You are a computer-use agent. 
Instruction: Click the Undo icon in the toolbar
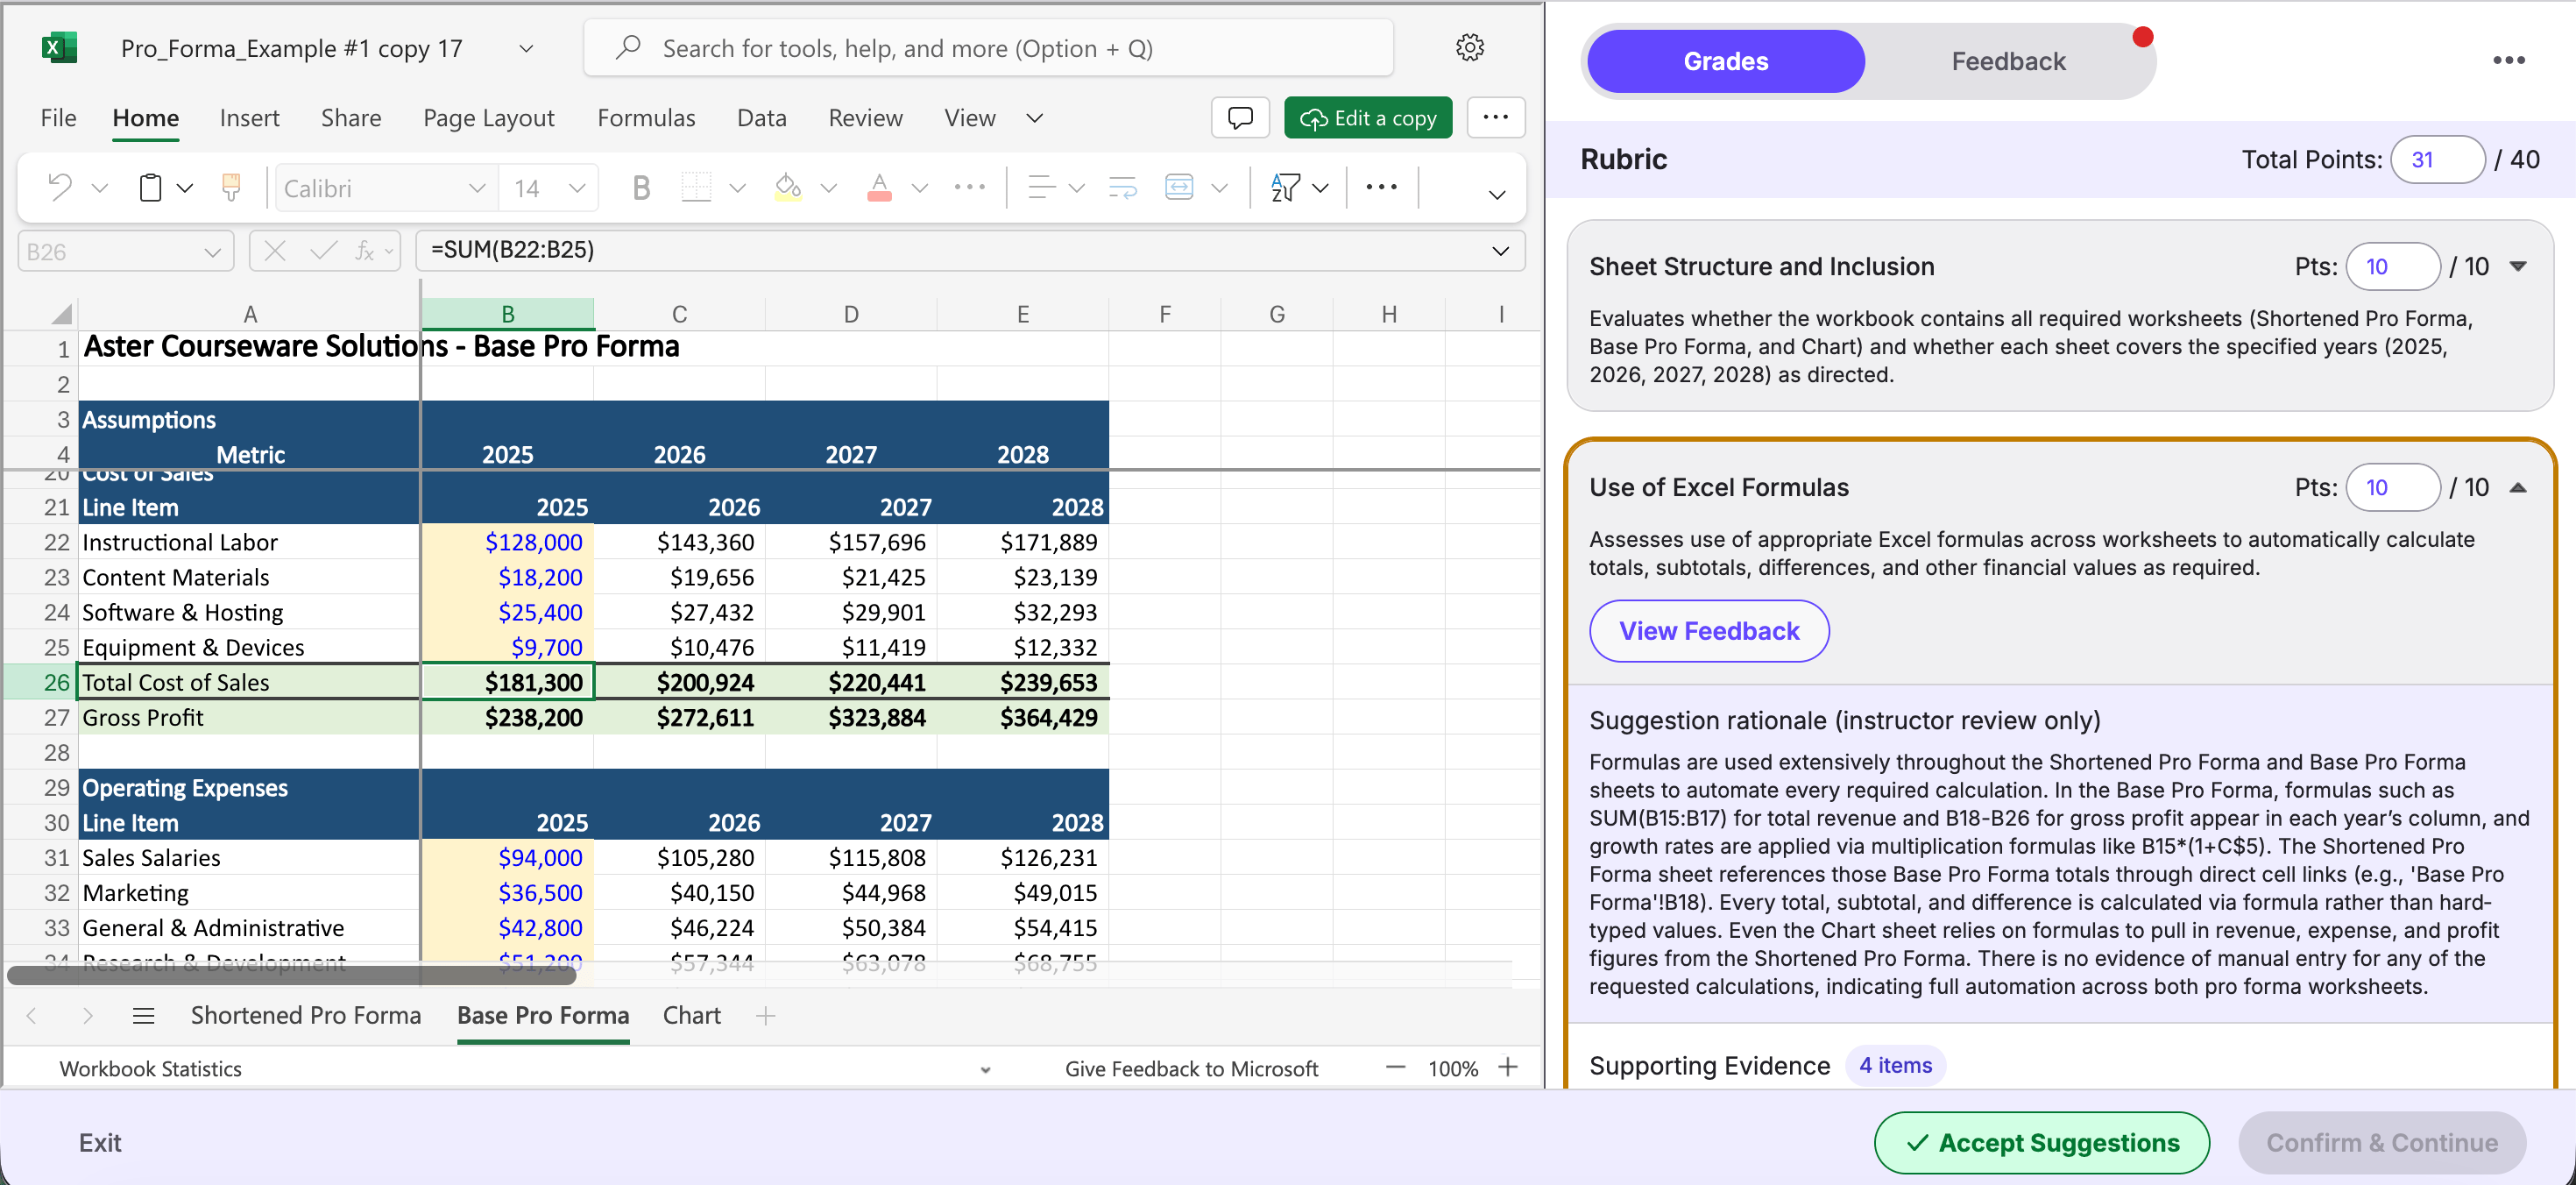coord(60,187)
